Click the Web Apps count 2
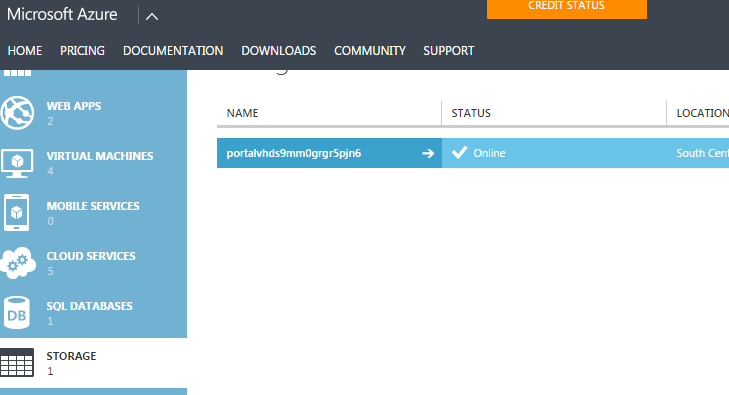Screen dimensions: 729x395 50,121
